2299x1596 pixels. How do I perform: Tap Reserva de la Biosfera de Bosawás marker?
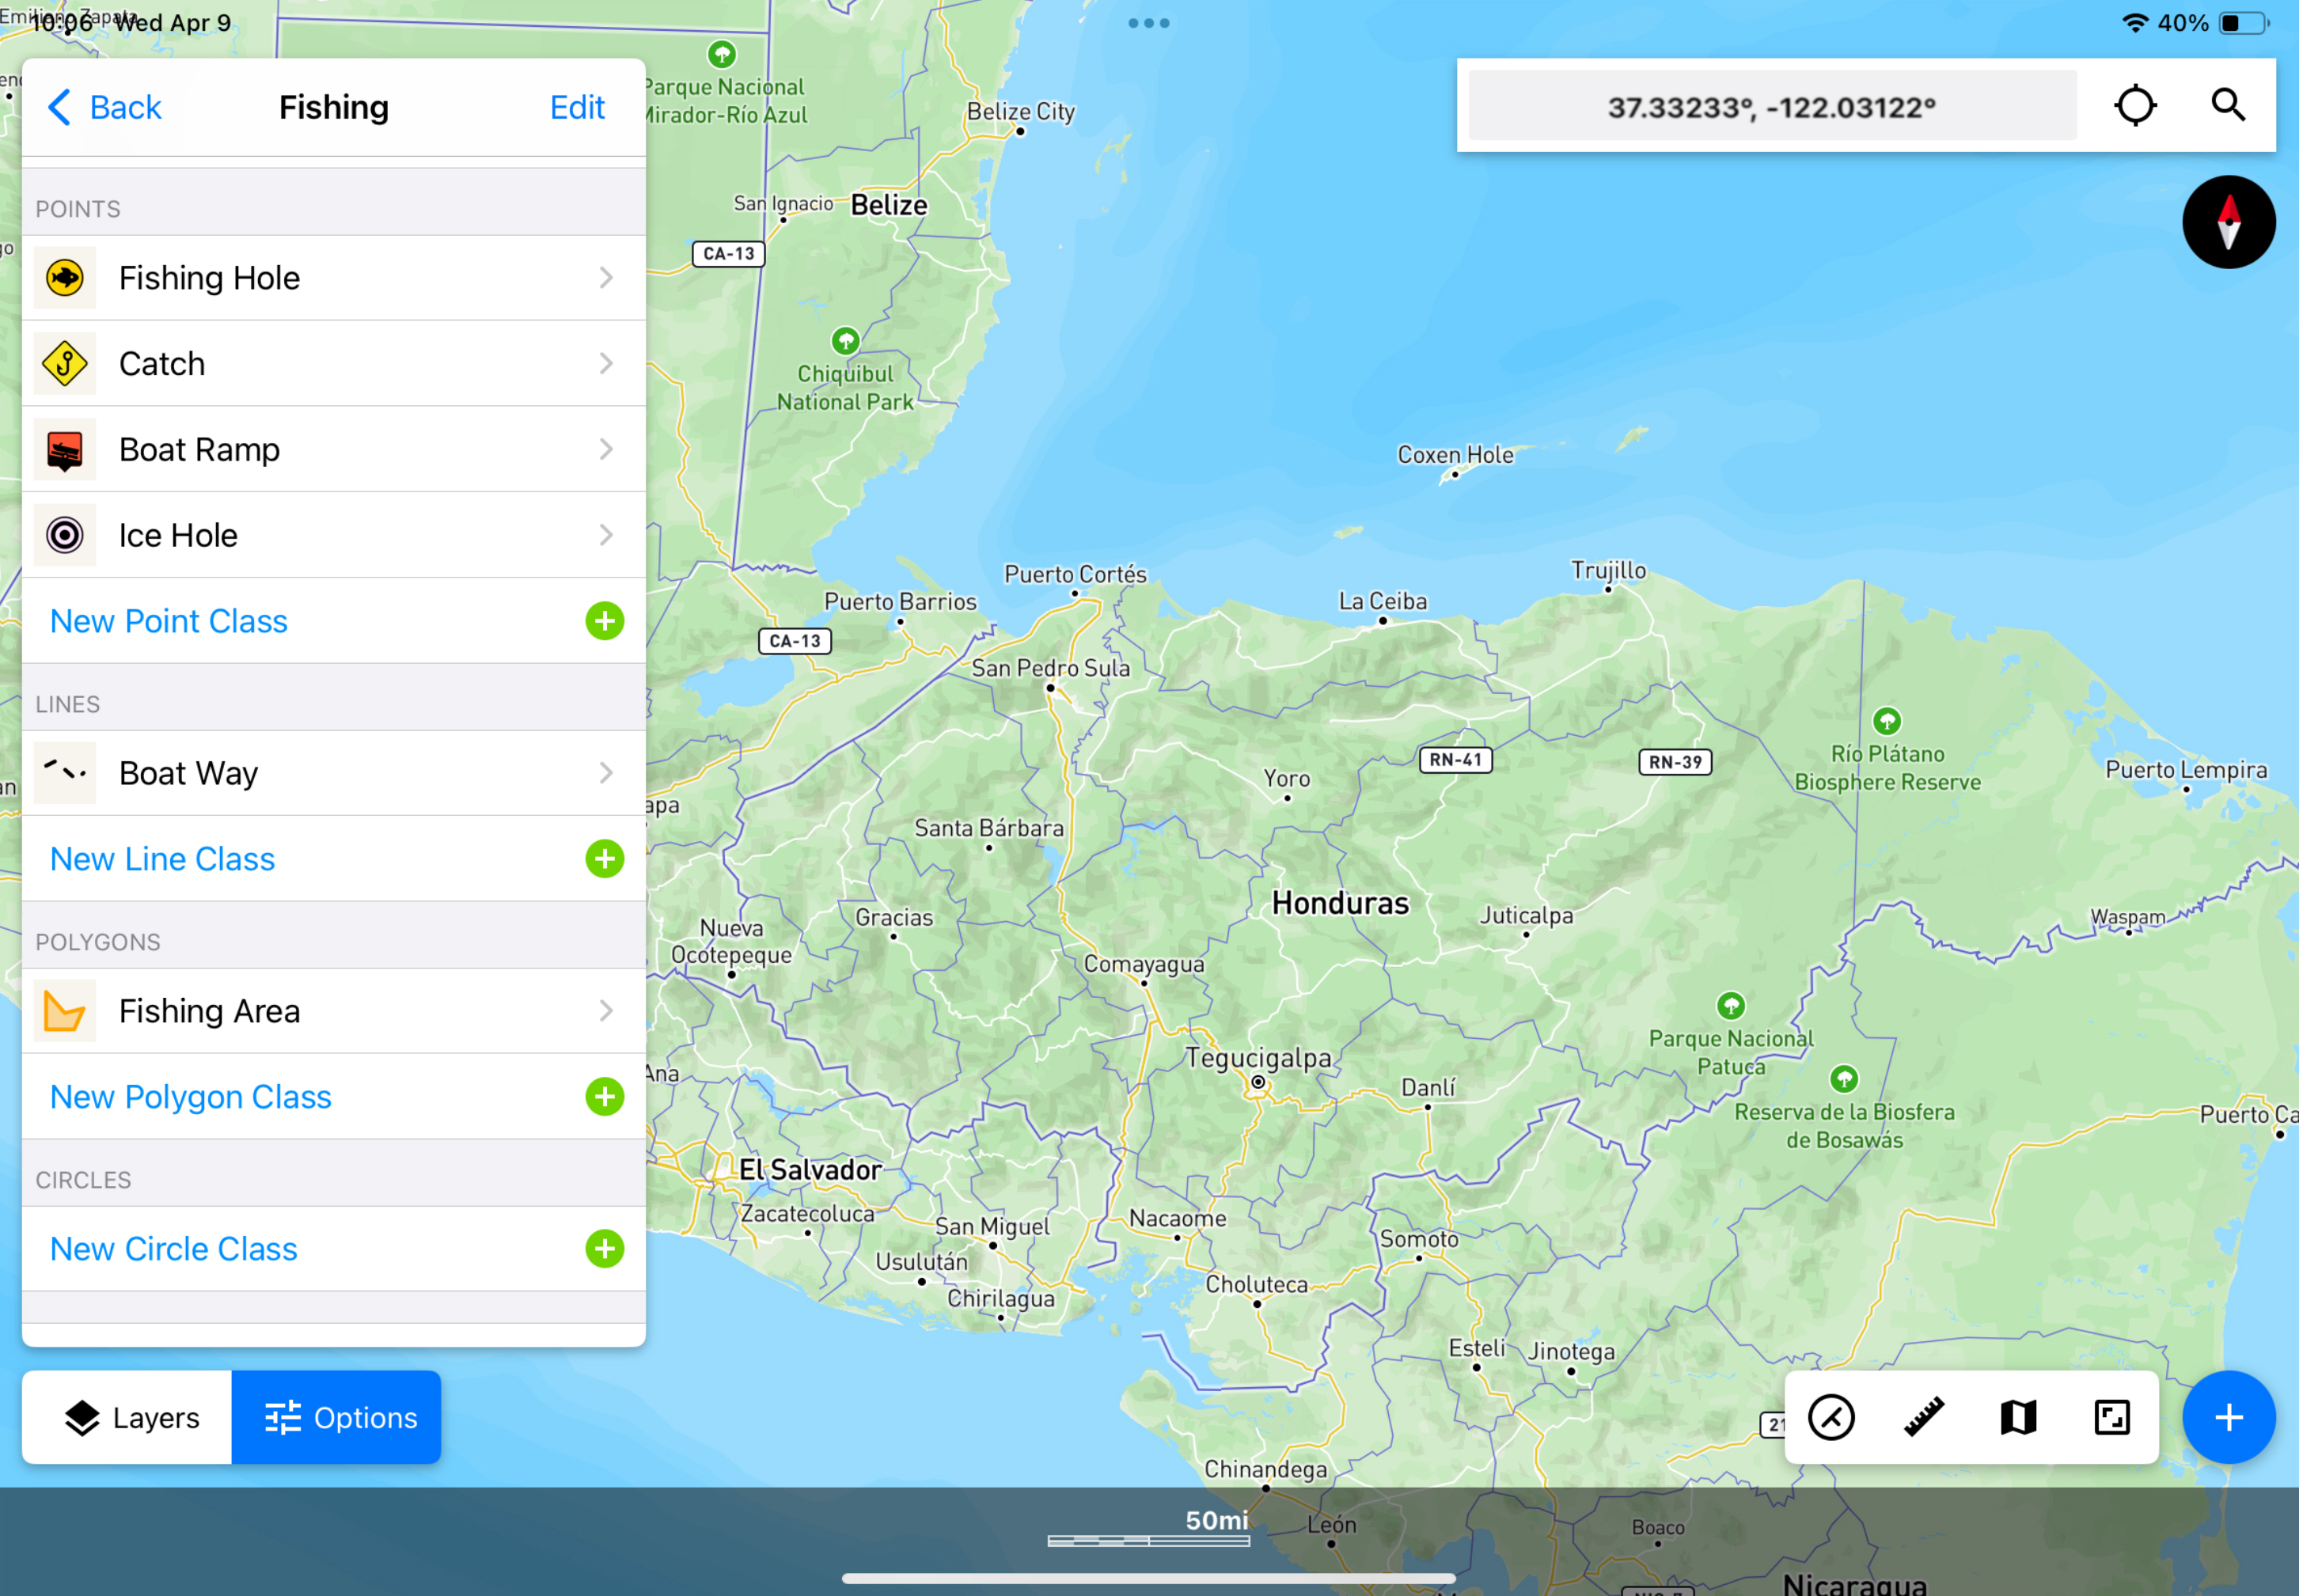[x=1844, y=1079]
